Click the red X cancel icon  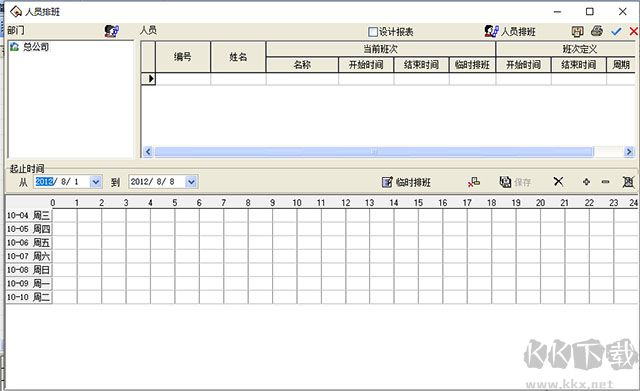click(633, 31)
